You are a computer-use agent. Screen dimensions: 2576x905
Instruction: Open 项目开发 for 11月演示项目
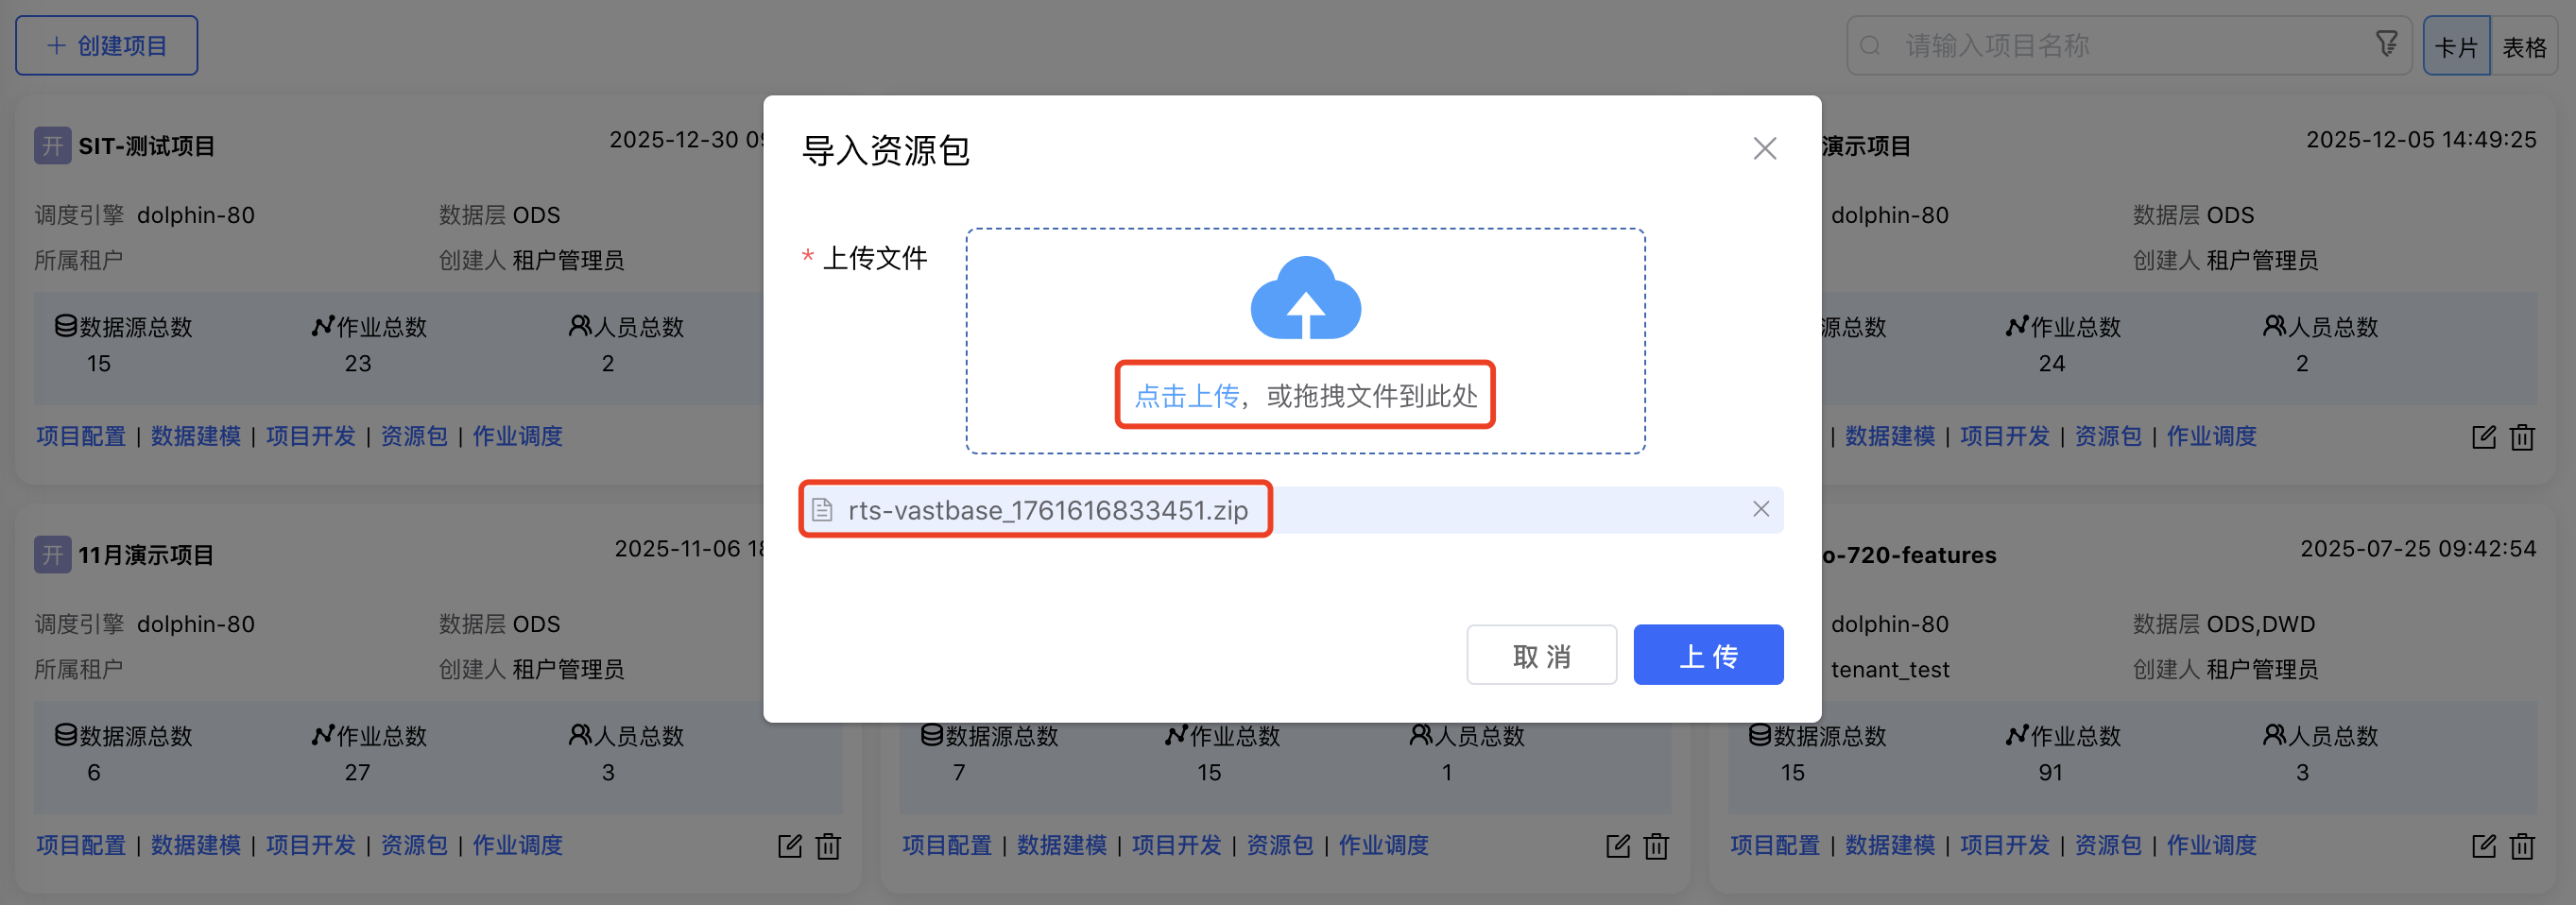pos(311,845)
